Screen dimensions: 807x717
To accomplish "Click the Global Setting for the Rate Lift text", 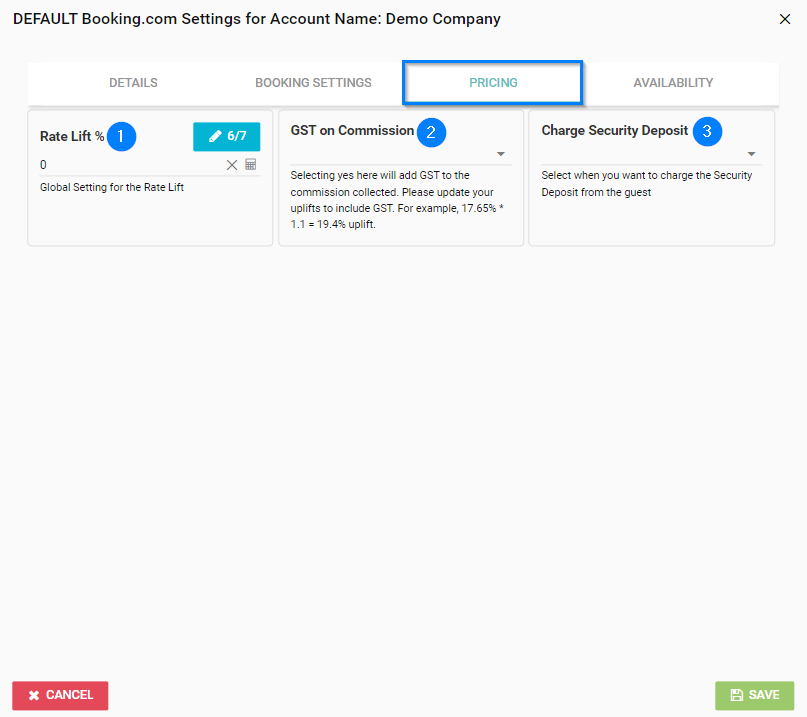I will [112, 187].
